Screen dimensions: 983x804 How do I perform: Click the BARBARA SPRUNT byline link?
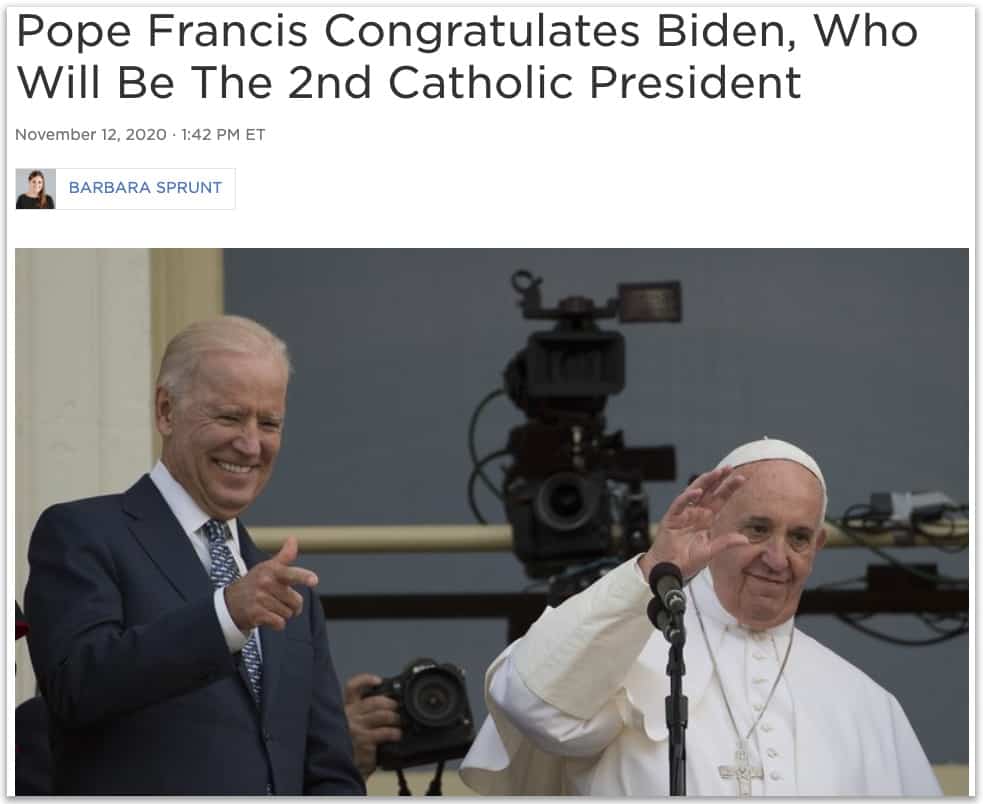145,188
